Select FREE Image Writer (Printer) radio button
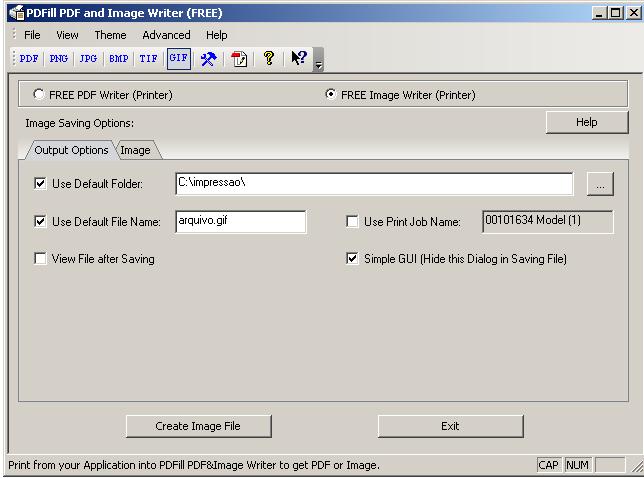Image resolution: width=644 pixels, height=478 pixels. 330,94
